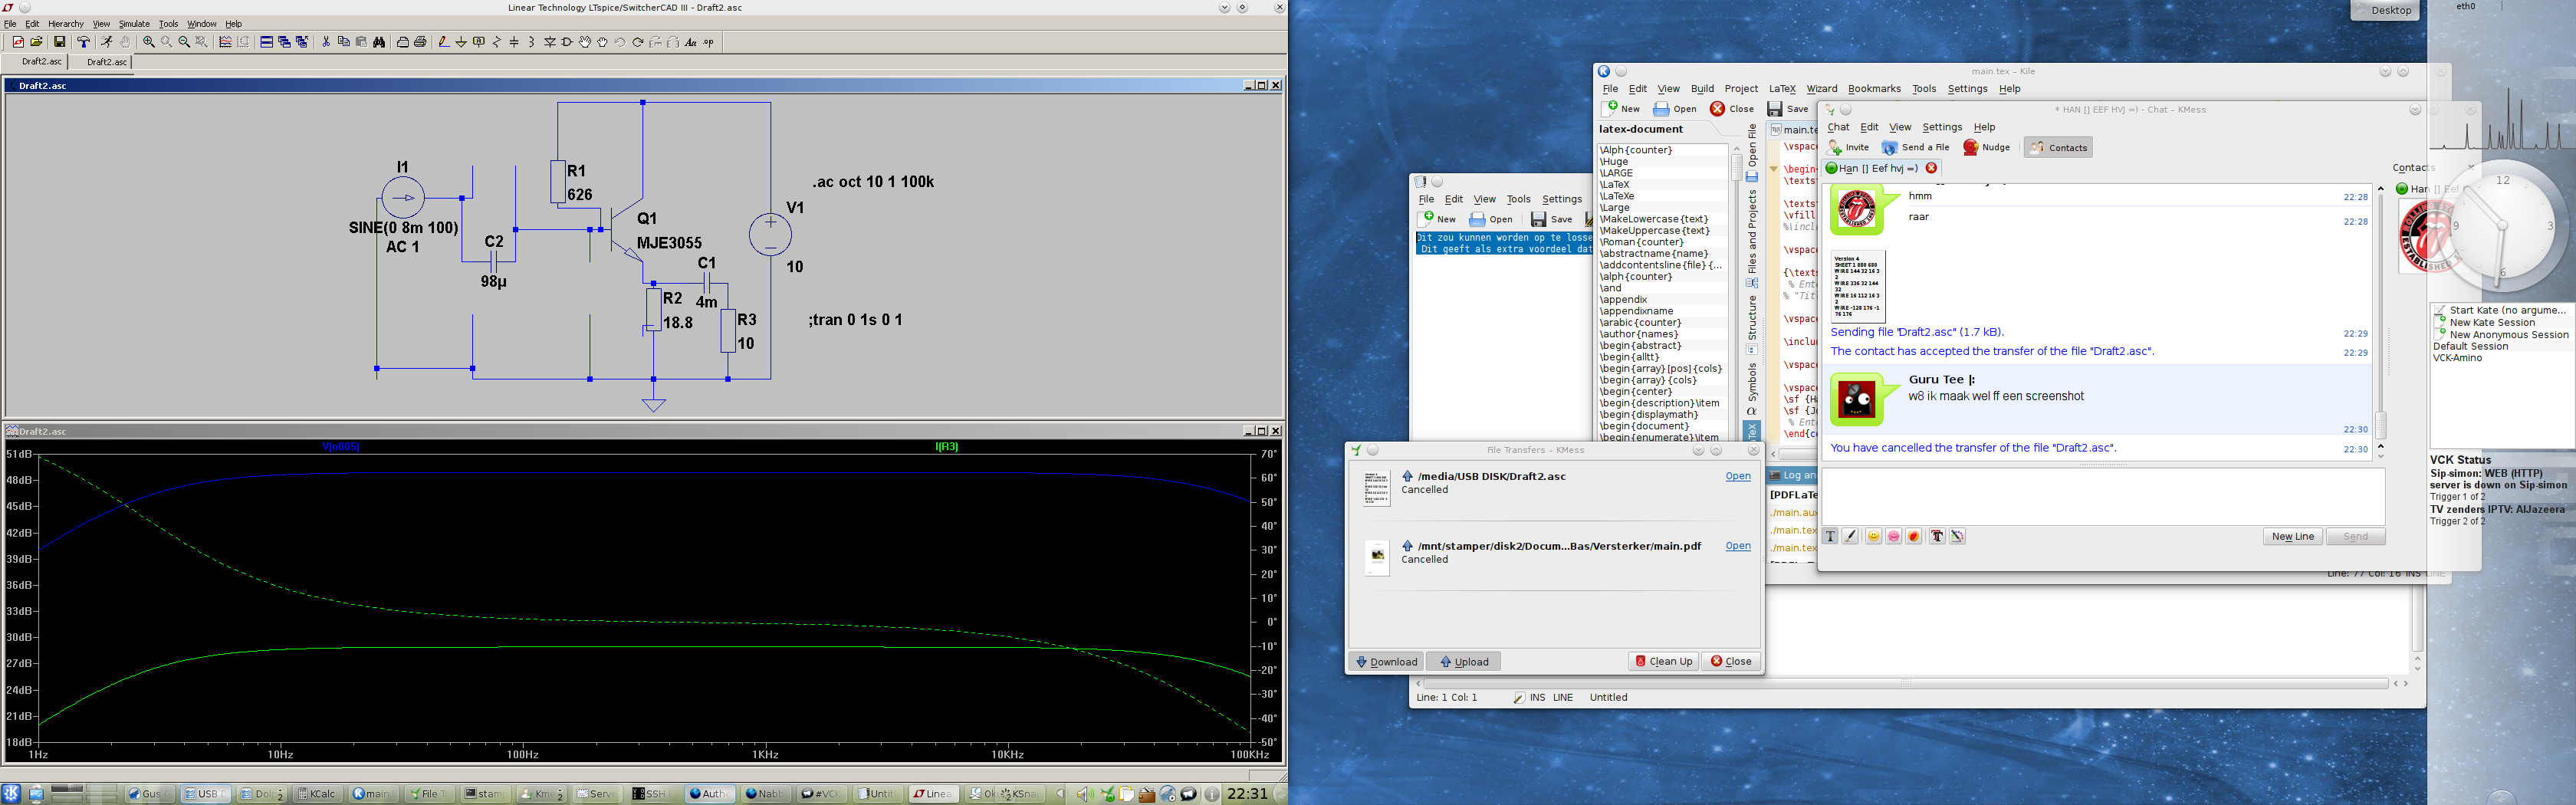2576x805 pixels.
Task: Open the transferred main.pdf link
Action: tap(1738, 546)
